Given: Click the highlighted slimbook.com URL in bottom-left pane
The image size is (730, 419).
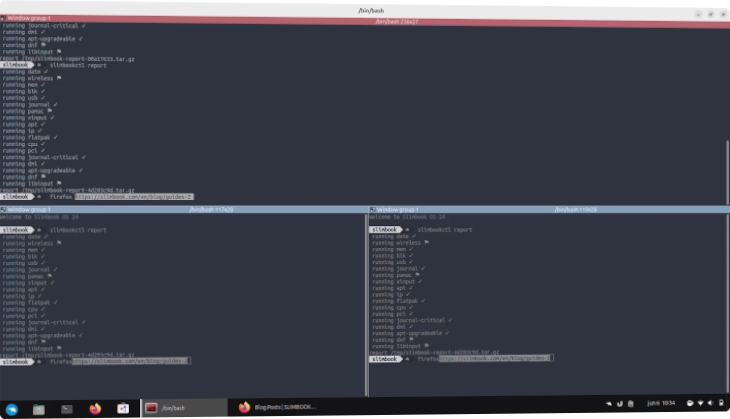Looking at the screenshot, I should point(131,361).
